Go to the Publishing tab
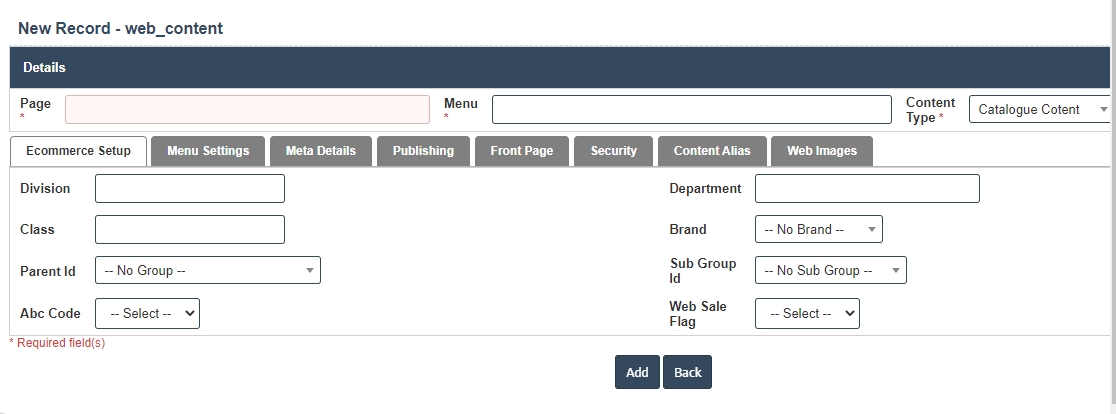The image size is (1116, 414). point(423,151)
